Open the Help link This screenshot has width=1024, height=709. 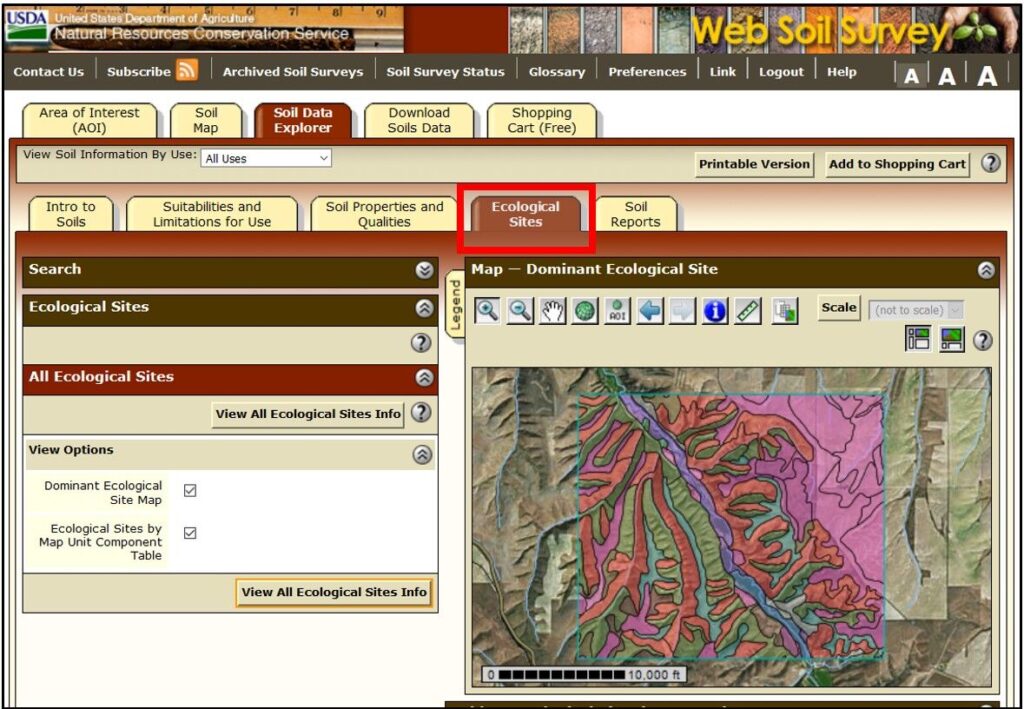click(x=841, y=72)
